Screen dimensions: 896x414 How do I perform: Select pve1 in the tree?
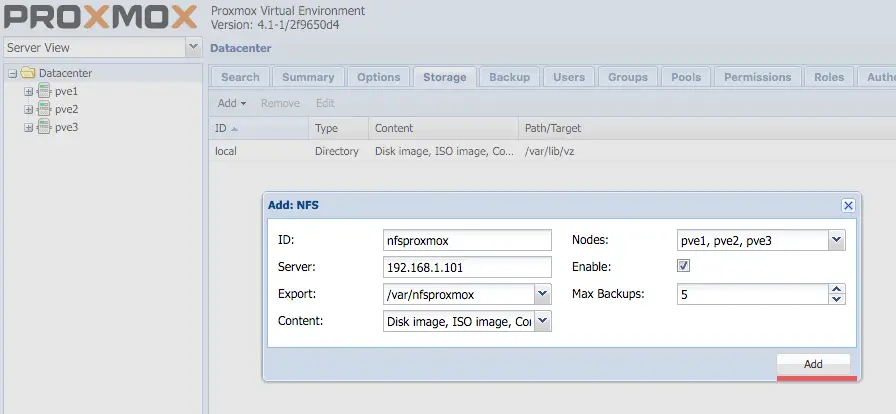point(66,91)
